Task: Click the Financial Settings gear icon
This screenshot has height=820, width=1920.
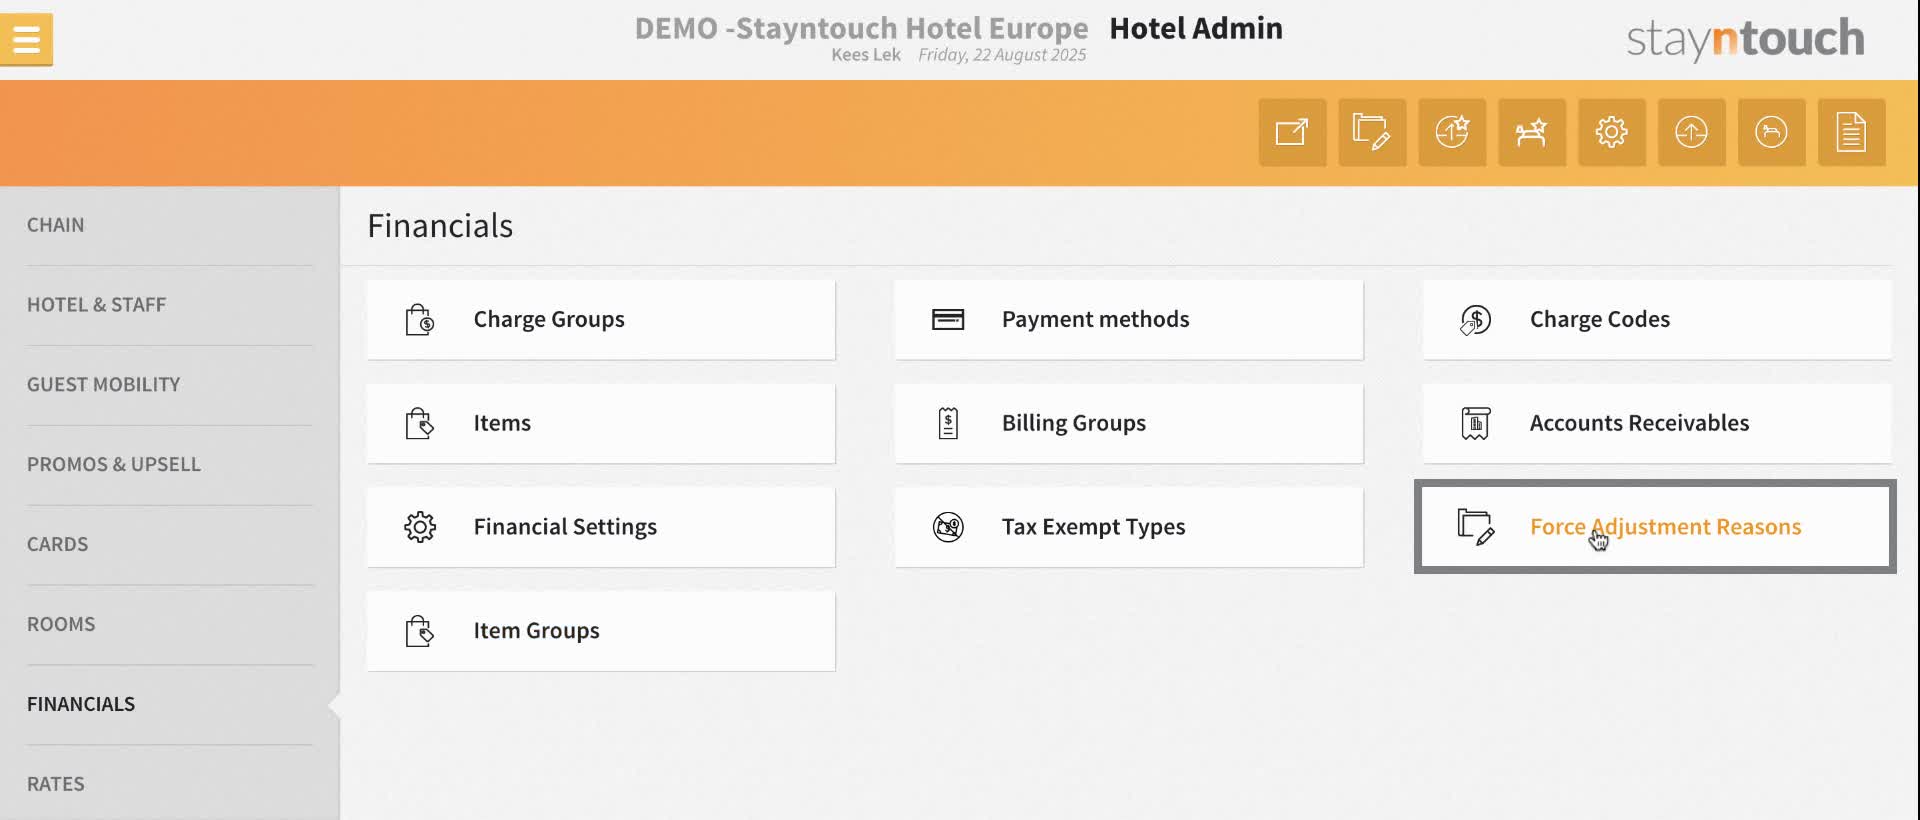Action: click(420, 527)
